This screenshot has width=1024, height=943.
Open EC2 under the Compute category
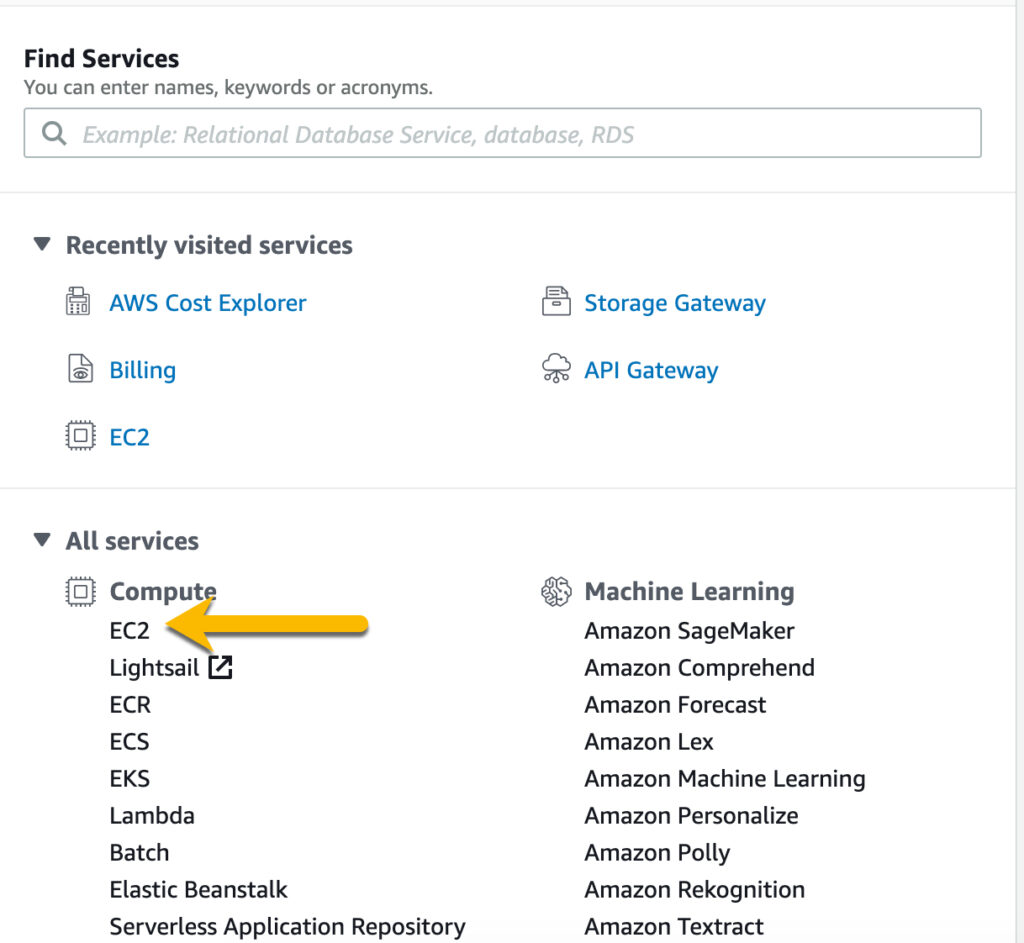129,631
